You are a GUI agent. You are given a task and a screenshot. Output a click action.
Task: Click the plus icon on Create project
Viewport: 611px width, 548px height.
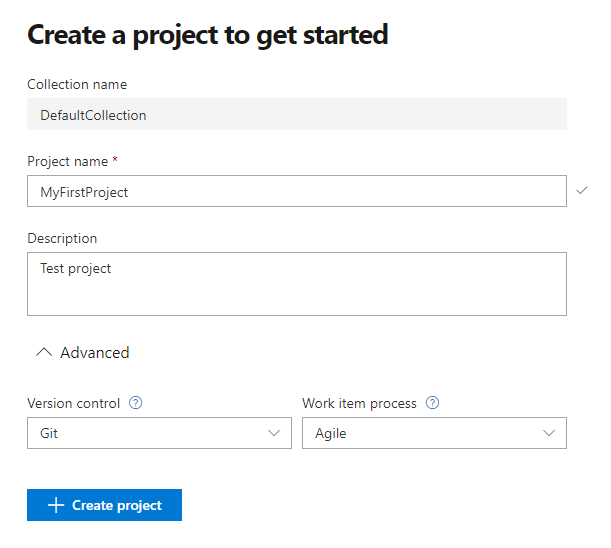coord(56,506)
